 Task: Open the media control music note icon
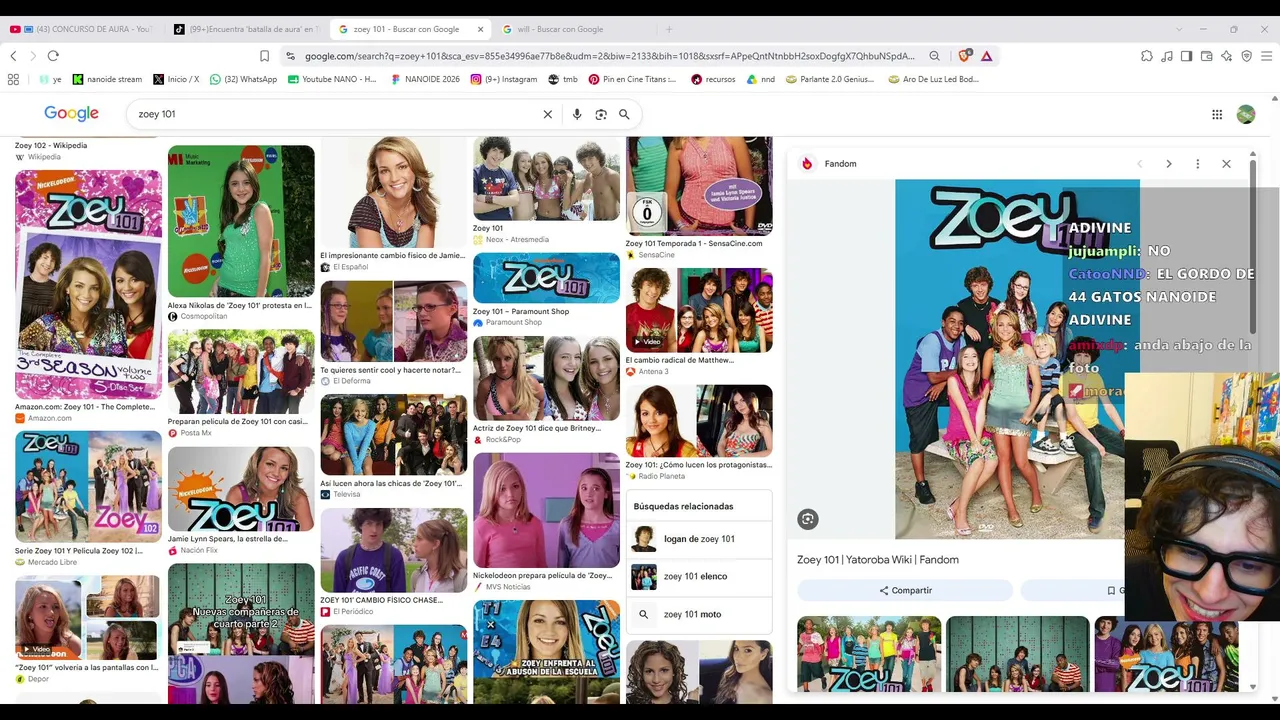click(1167, 56)
